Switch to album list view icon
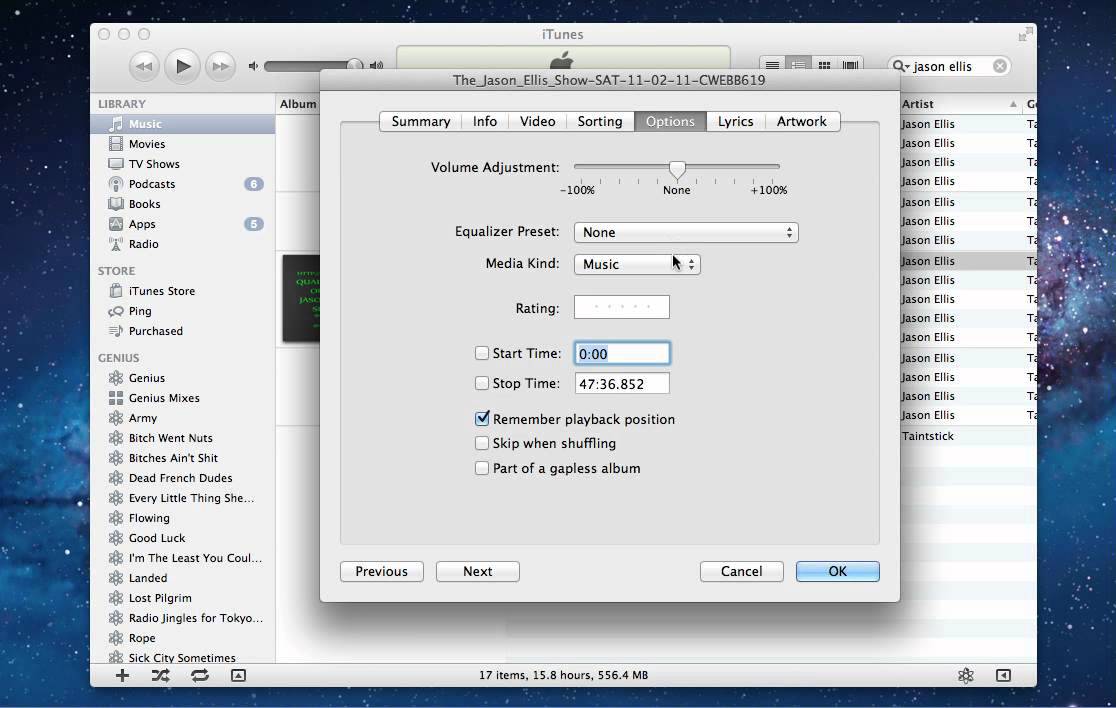Viewport: 1116px width, 708px height. [x=799, y=65]
